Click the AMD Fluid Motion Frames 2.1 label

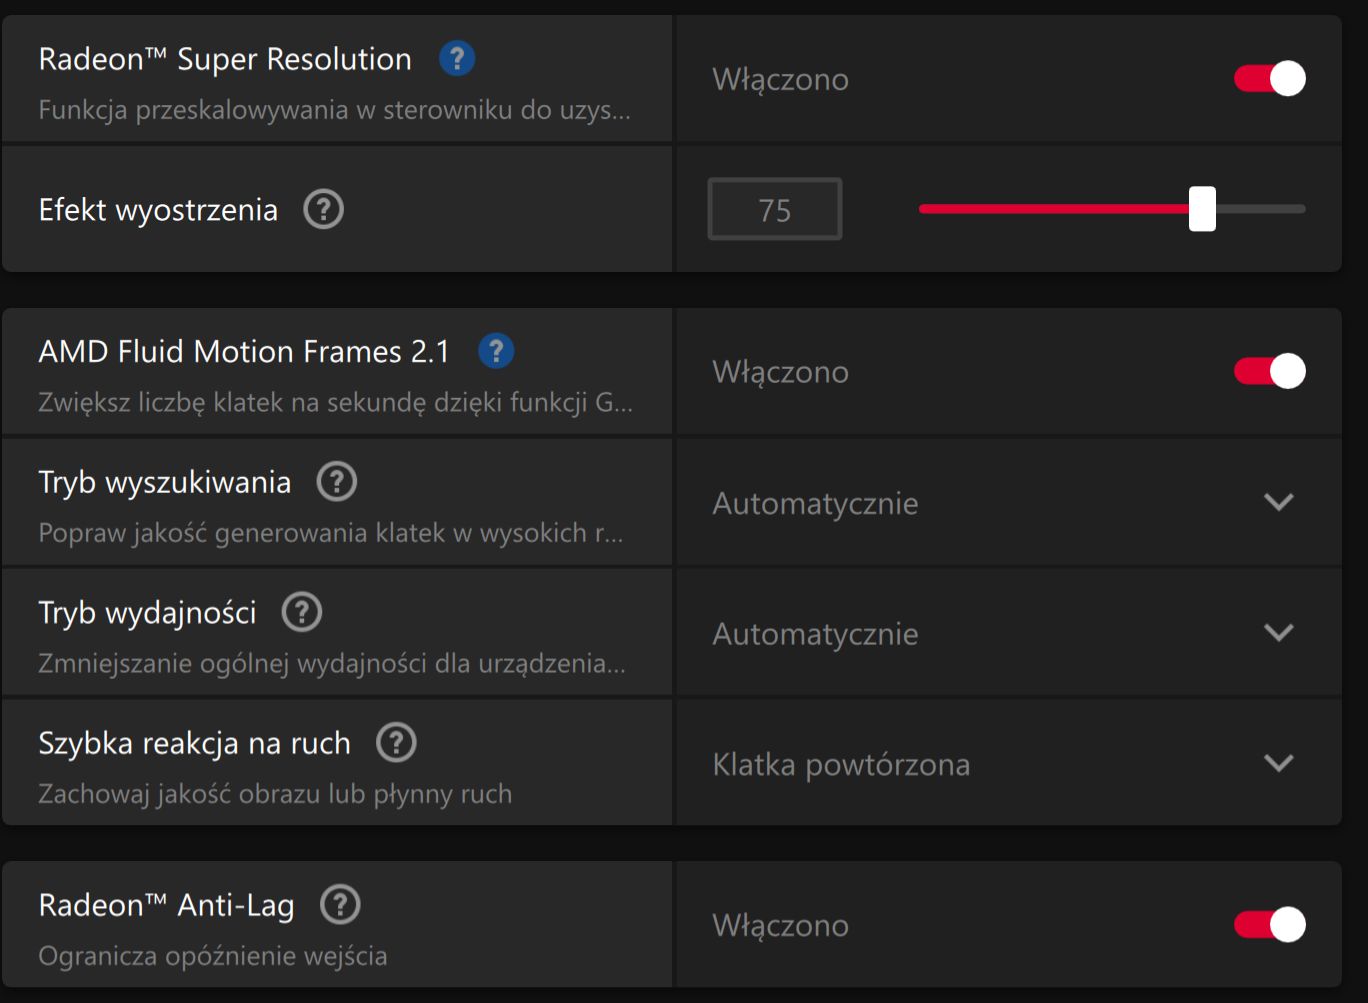point(244,352)
